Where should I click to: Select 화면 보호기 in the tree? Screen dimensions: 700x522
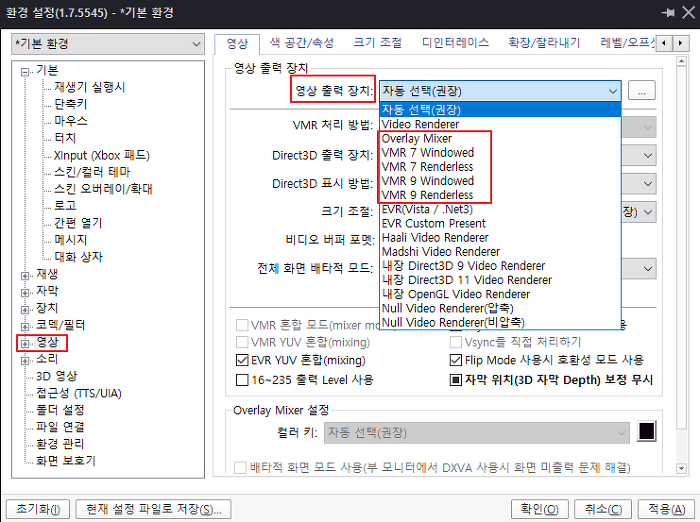coord(66,461)
